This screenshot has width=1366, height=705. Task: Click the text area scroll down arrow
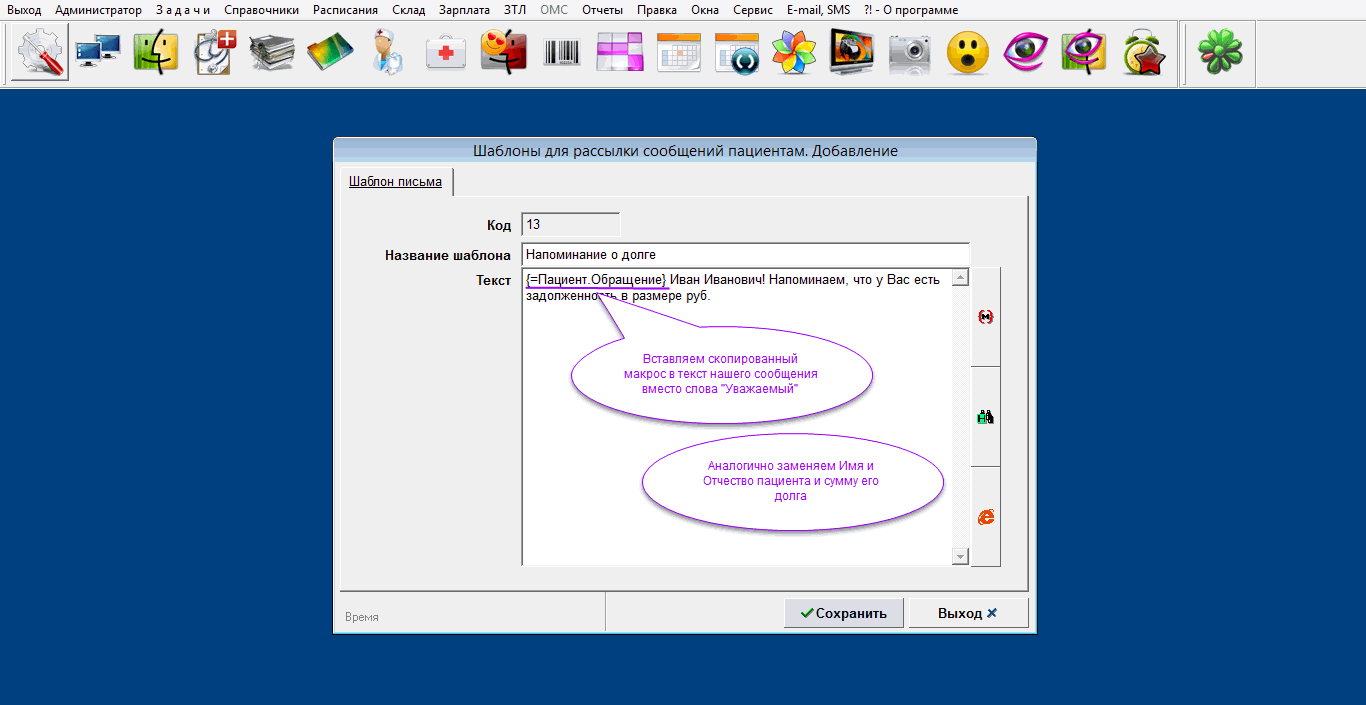coord(960,556)
